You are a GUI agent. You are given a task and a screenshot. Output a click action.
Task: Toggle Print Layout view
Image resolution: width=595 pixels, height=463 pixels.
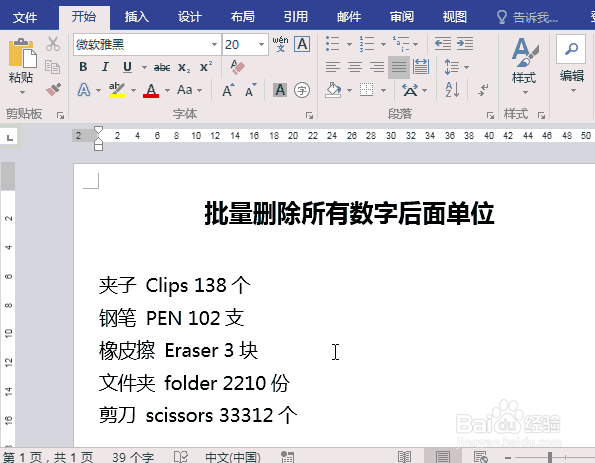pos(442,457)
